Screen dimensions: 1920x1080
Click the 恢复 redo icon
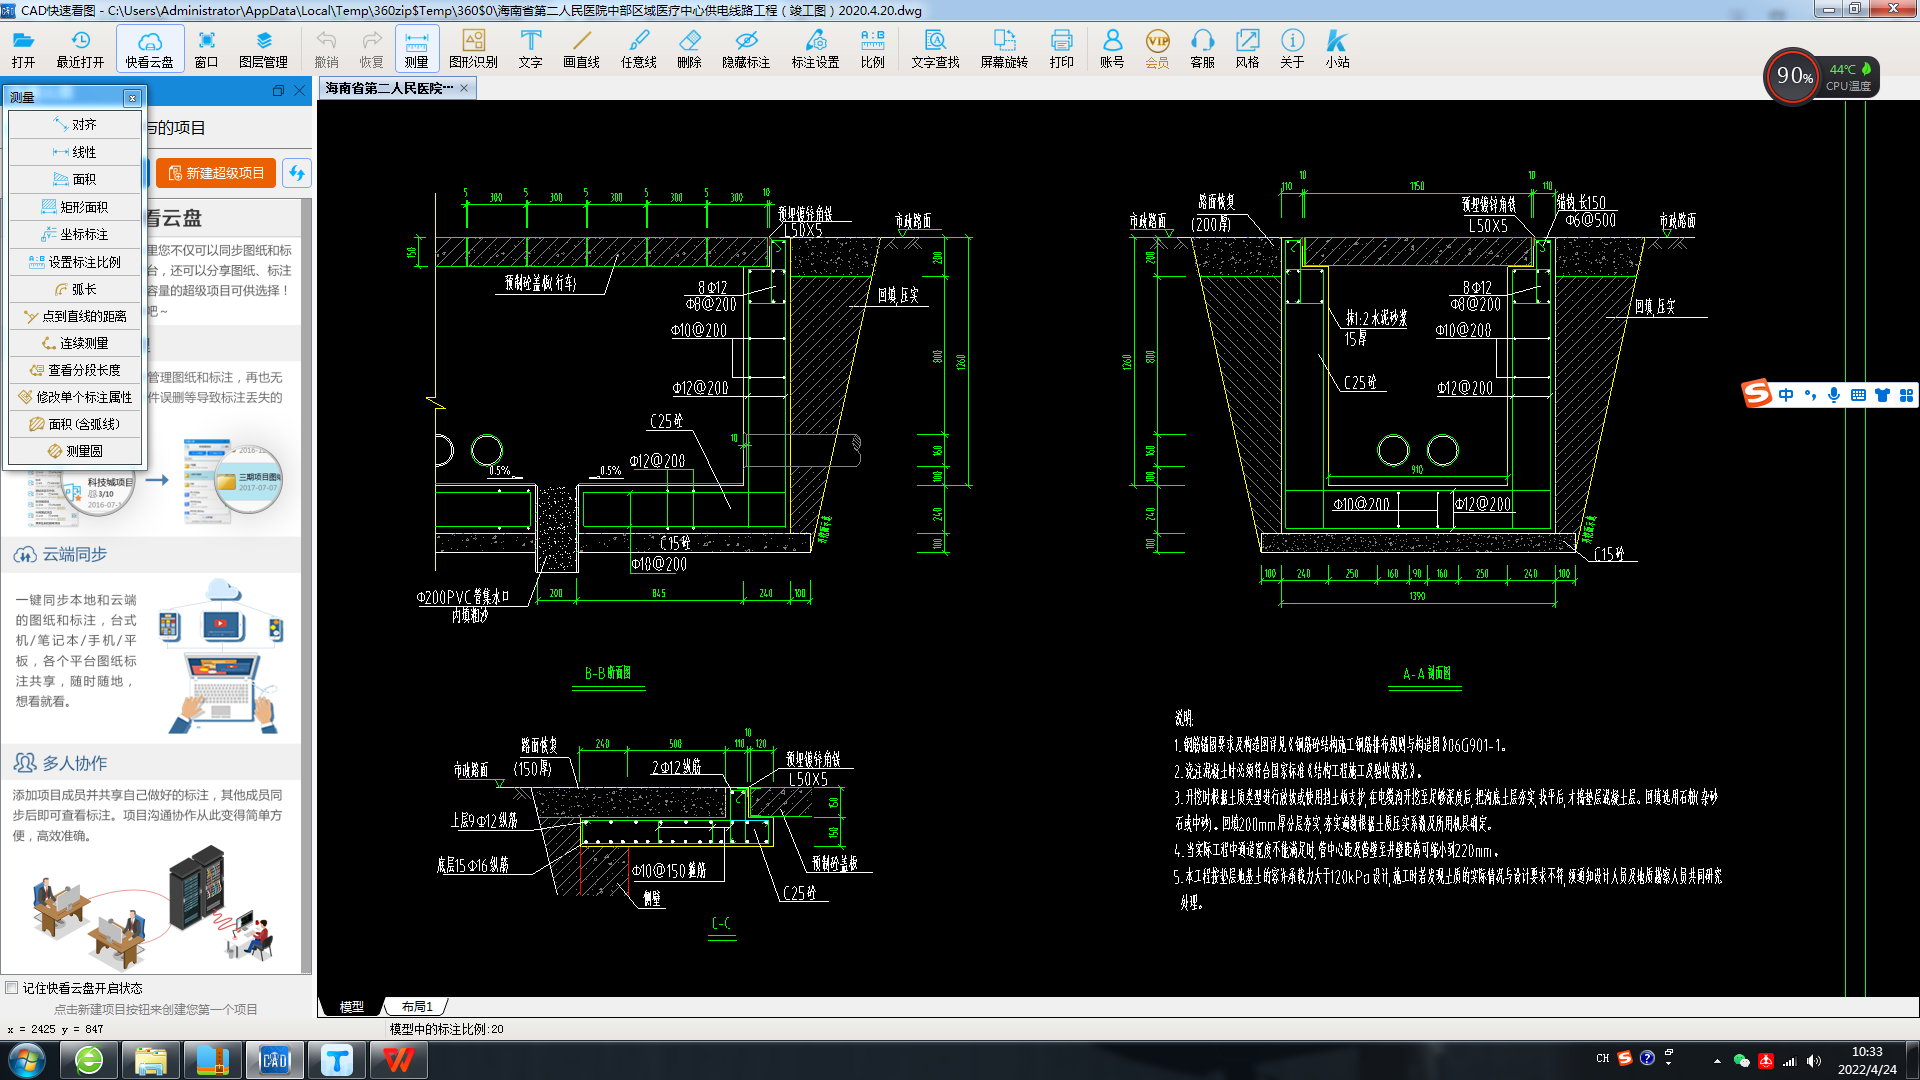tap(371, 48)
